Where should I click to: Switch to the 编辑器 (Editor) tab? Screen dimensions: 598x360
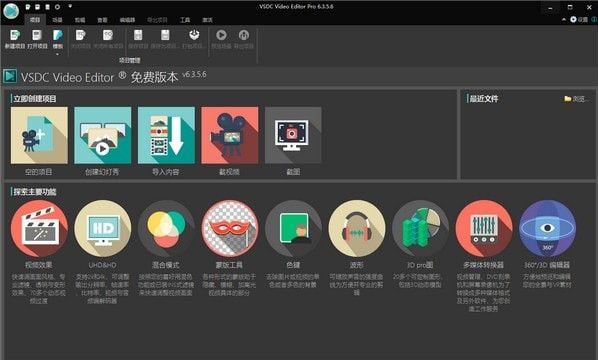coord(127,20)
